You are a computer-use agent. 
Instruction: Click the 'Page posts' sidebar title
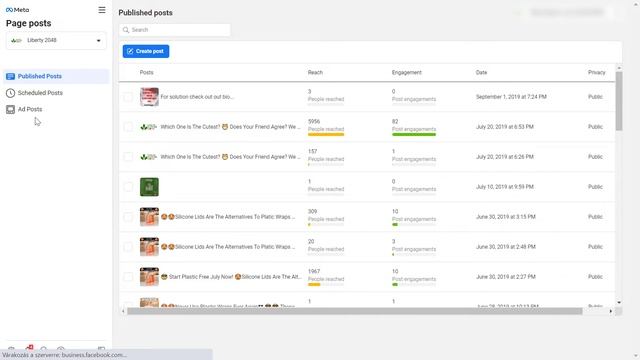click(x=29, y=23)
